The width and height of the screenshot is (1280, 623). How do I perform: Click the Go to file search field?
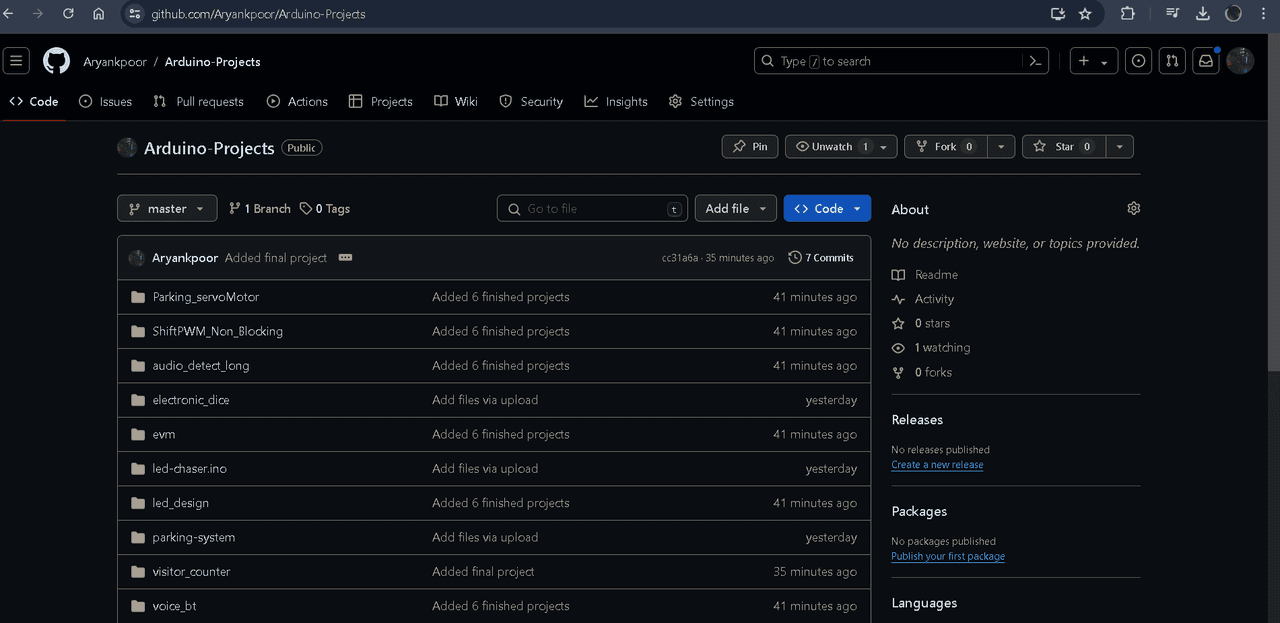pos(592,208)
